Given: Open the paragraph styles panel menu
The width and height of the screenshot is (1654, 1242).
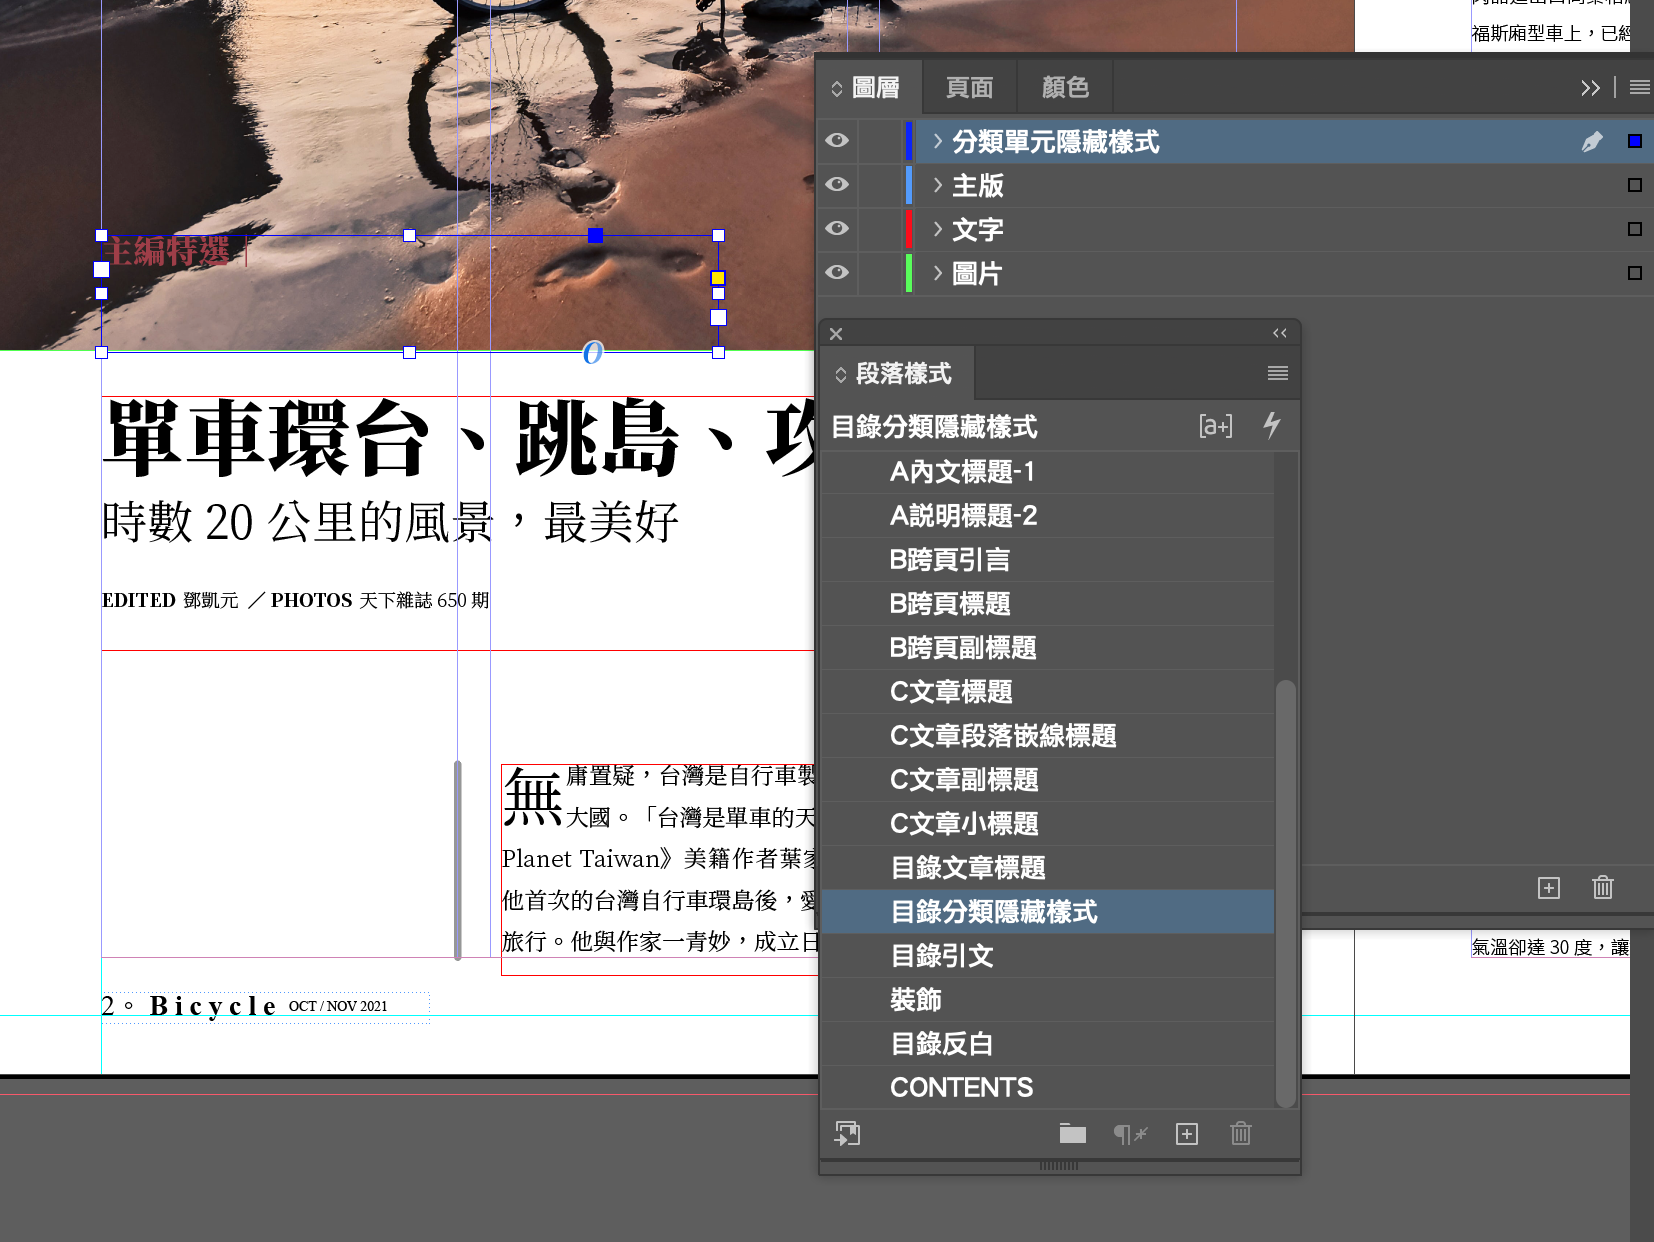Looking at the screenshot, I should (x=1277, y=373).
